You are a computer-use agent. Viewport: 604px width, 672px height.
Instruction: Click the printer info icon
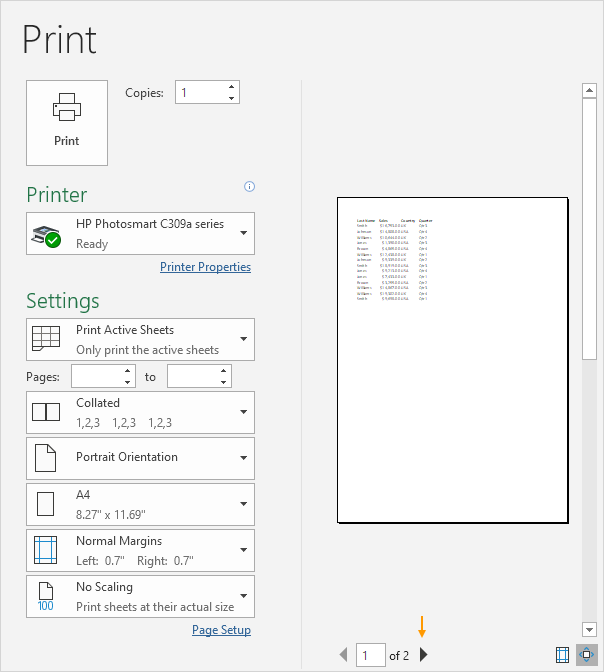(x=249, y=186)
